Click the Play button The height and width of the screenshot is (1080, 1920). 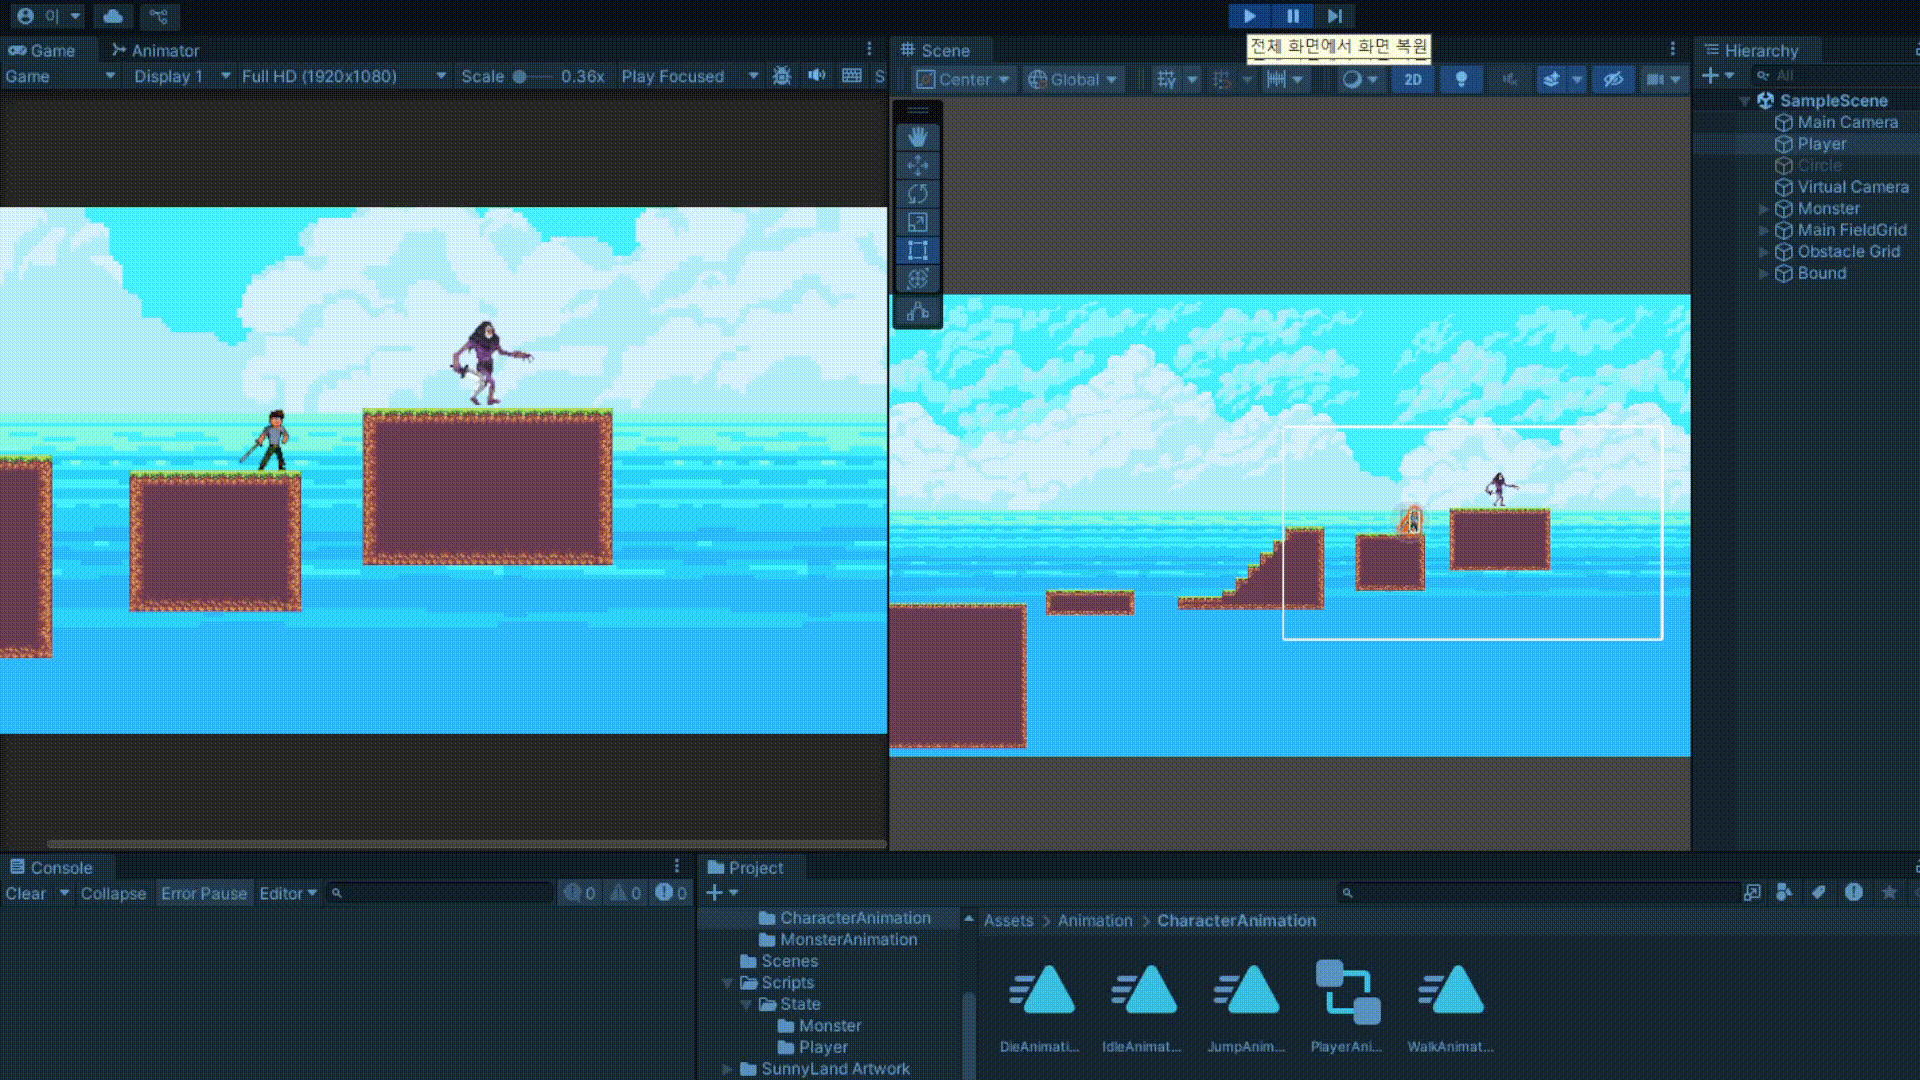[1248, 16]
